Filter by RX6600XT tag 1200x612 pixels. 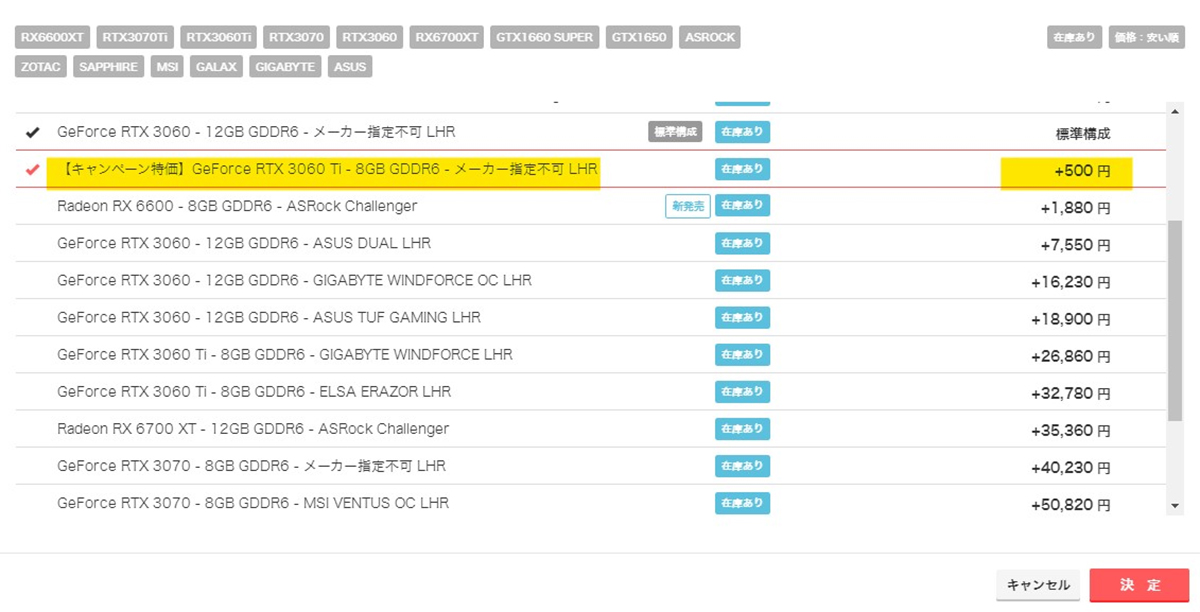pyautogui.click(x=52, y=37)
